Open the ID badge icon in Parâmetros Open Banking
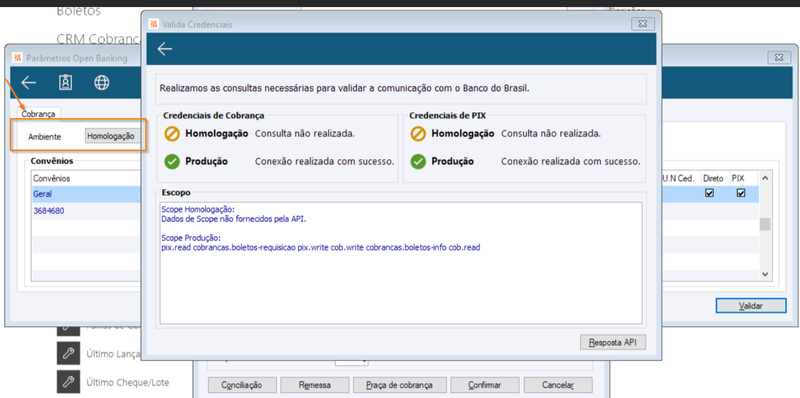The image size is (800, 398). pos(65,83)
